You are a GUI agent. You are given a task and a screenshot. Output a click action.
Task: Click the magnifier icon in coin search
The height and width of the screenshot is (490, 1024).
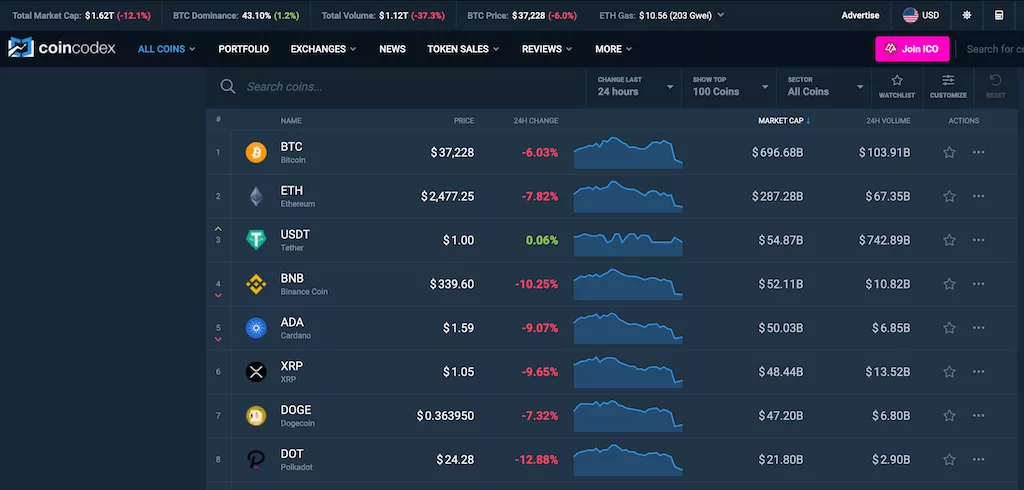(x=227, y=86)
